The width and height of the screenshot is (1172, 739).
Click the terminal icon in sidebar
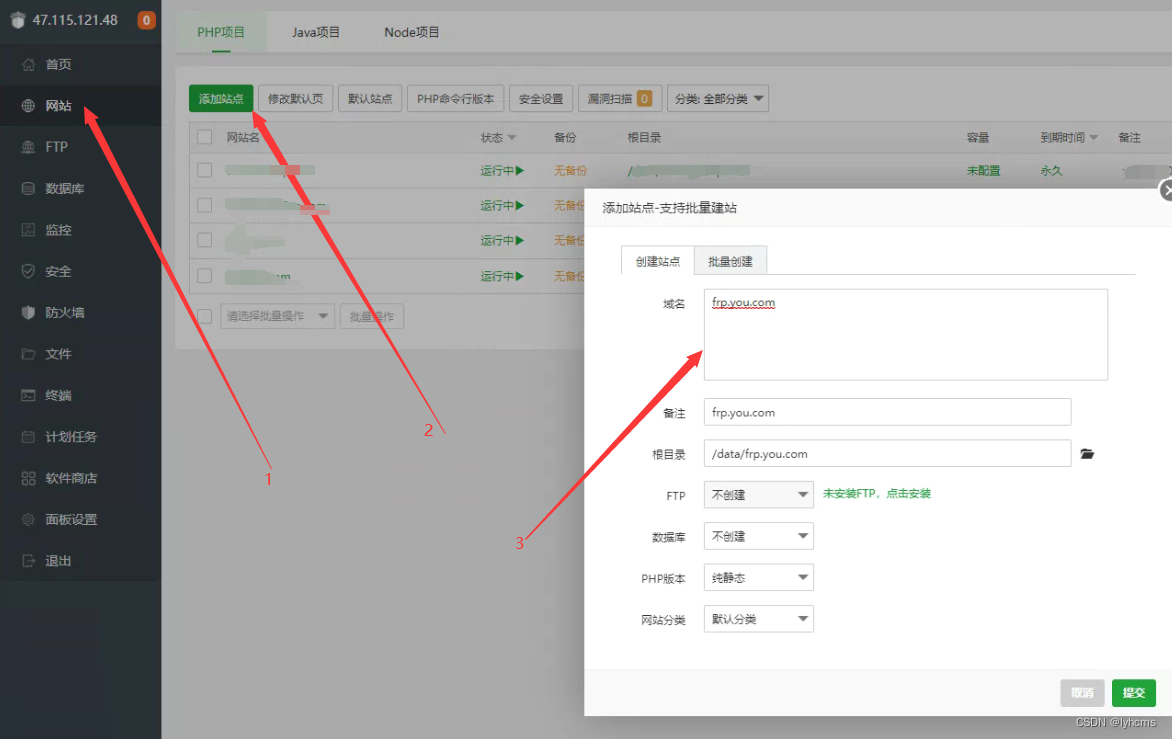[28, 396]
